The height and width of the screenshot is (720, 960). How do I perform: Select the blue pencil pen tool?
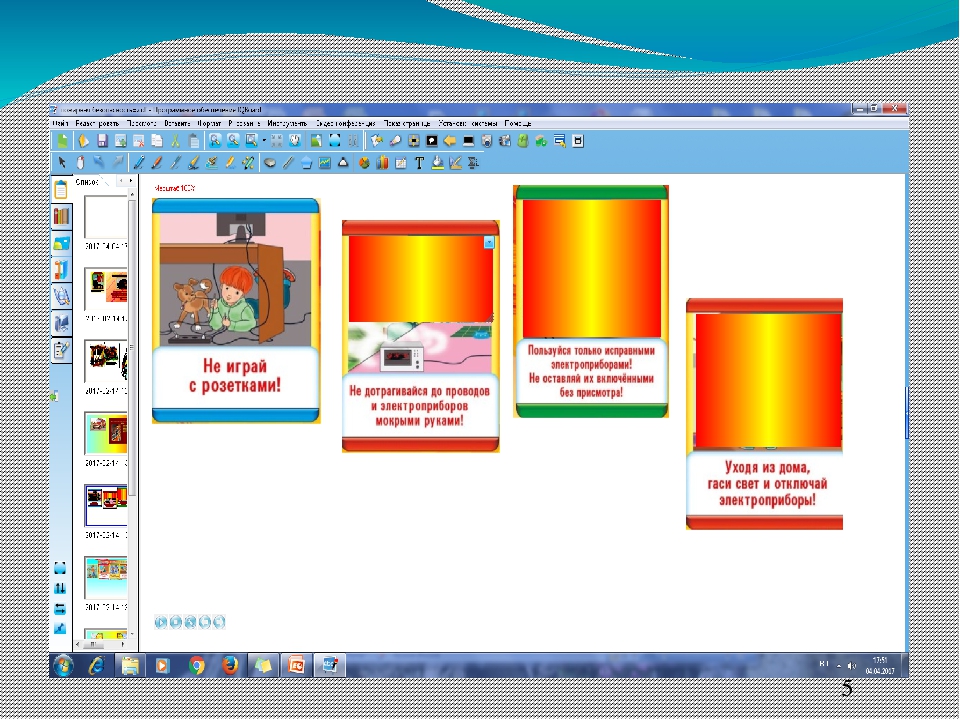coord(139,162)
